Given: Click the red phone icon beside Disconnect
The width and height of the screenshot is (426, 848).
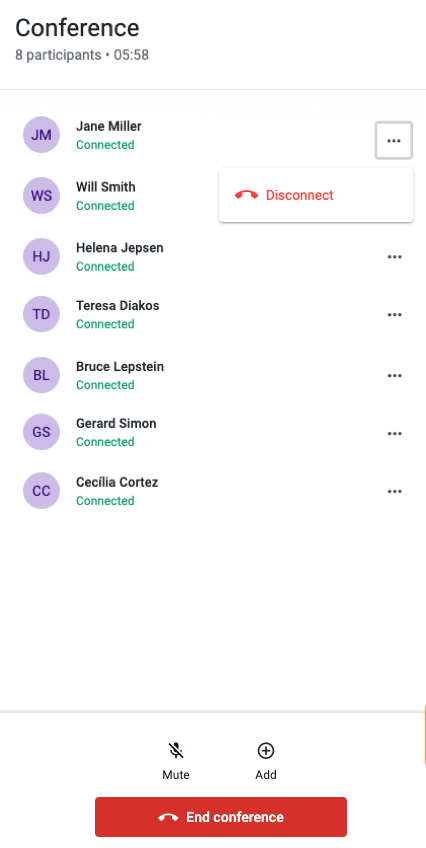Looking at the screenshot, I should click(246, 195).
